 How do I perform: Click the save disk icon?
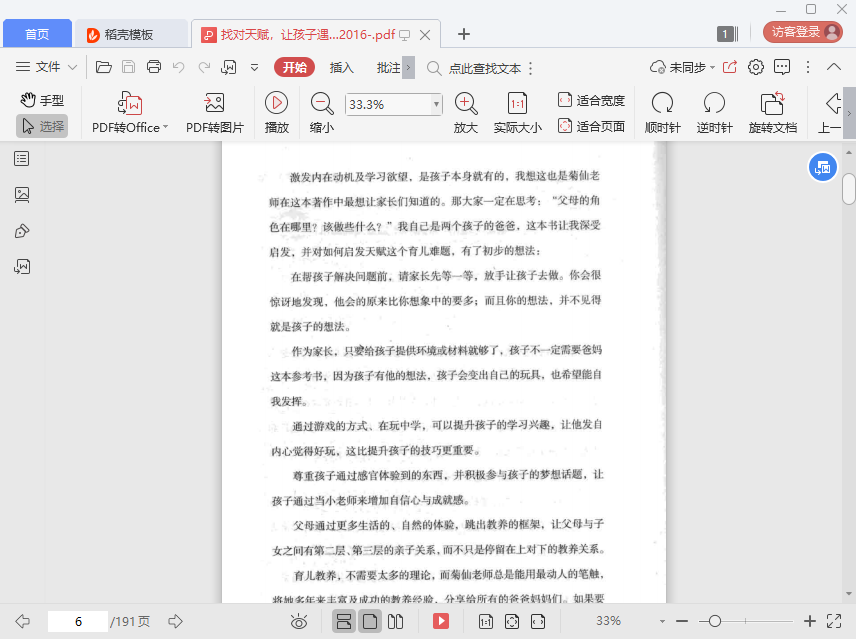pyautogui.click(x=128, y=67)
